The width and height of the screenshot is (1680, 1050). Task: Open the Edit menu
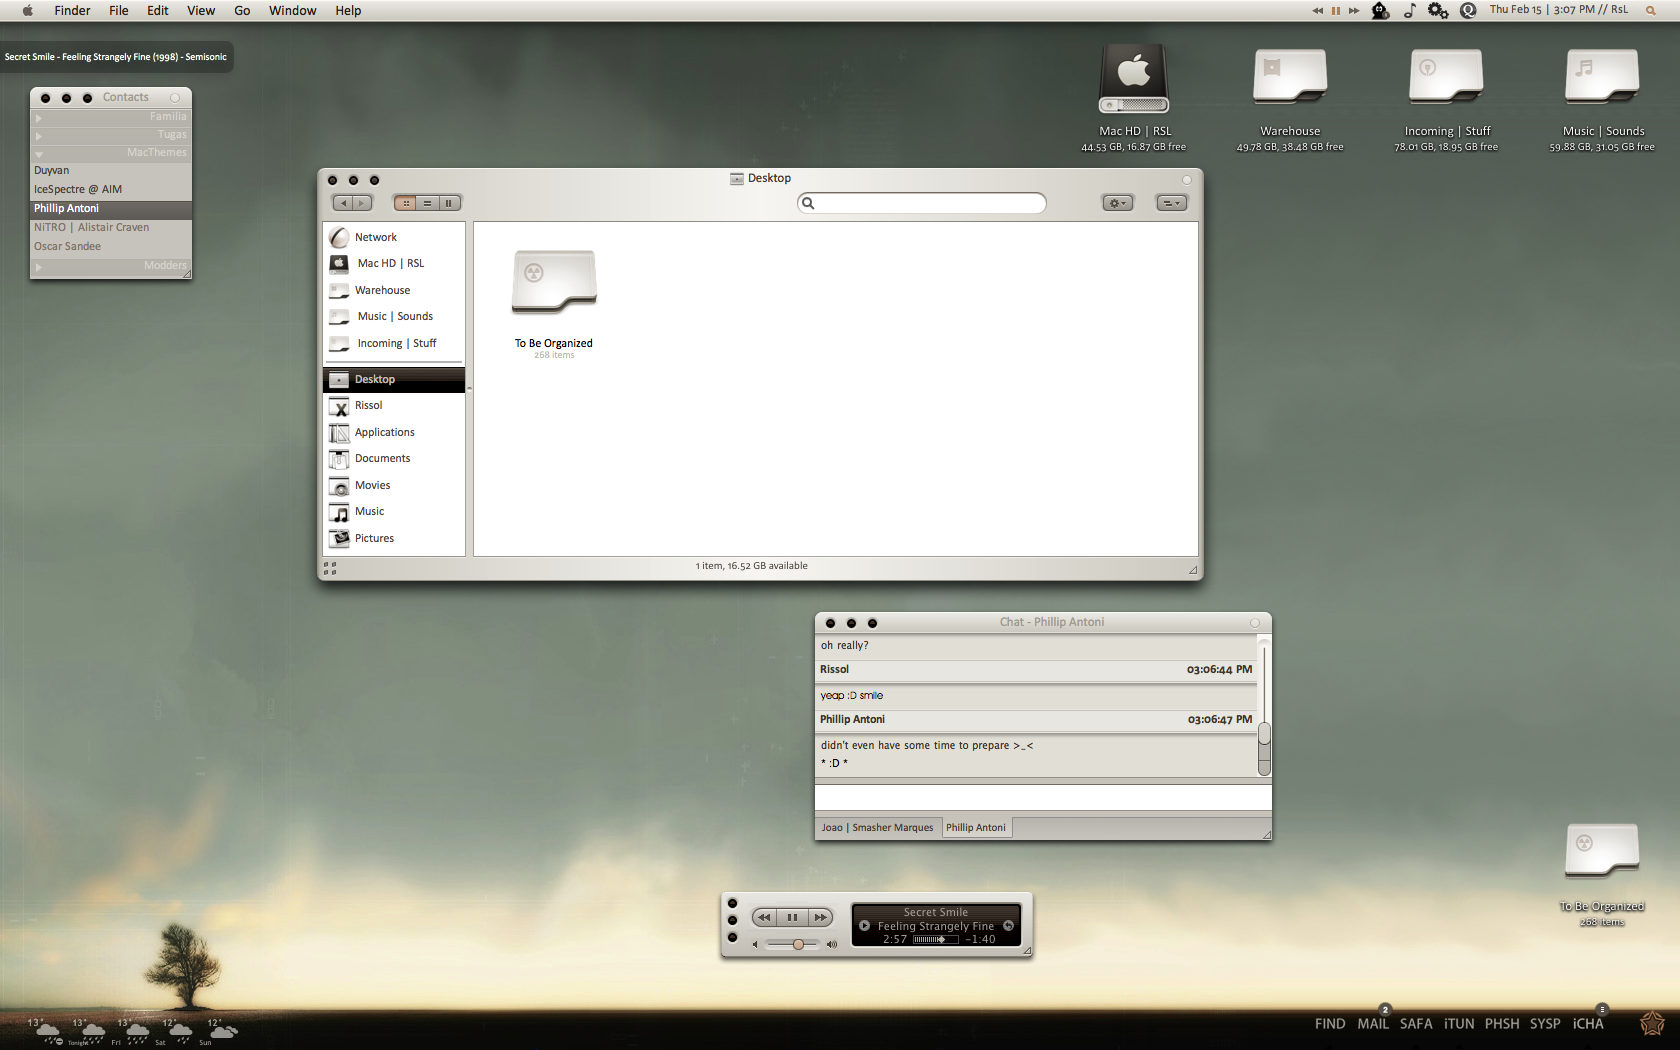pos(158,11)
